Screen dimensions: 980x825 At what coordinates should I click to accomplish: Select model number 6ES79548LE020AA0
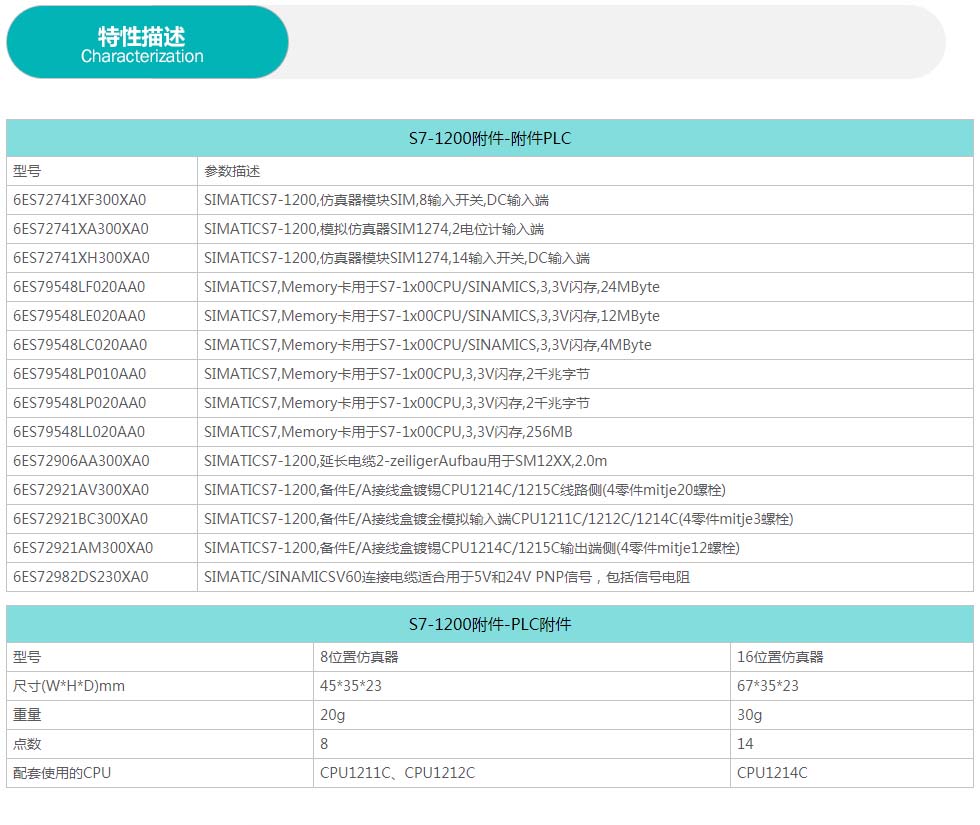point(79,316)
